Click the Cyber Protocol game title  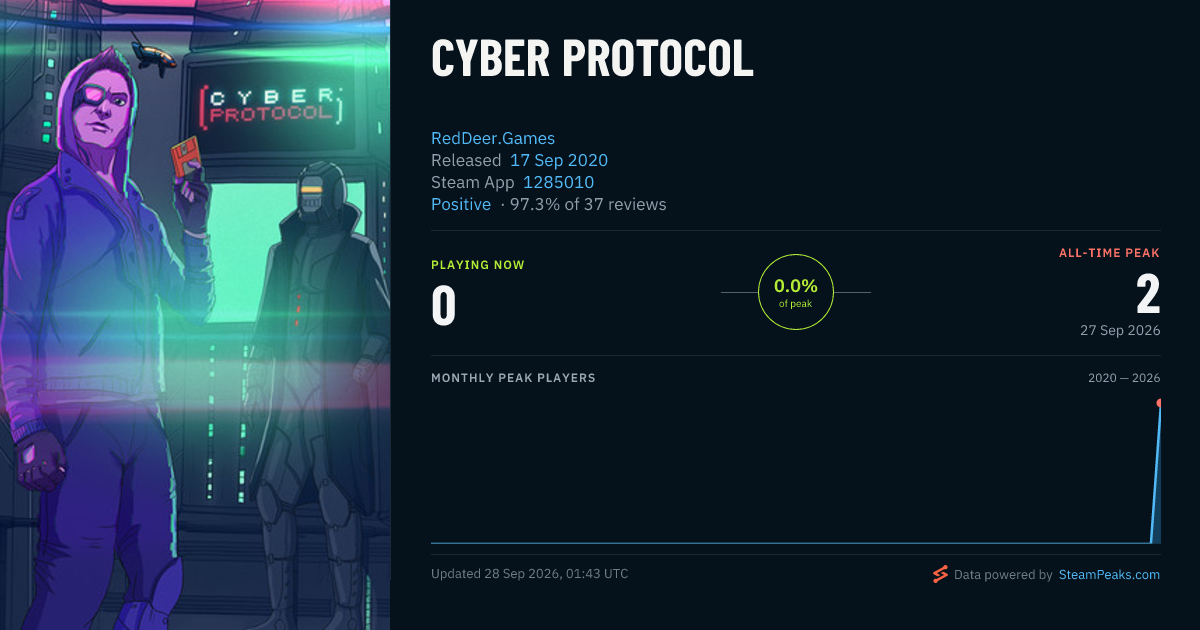point(592,60)
